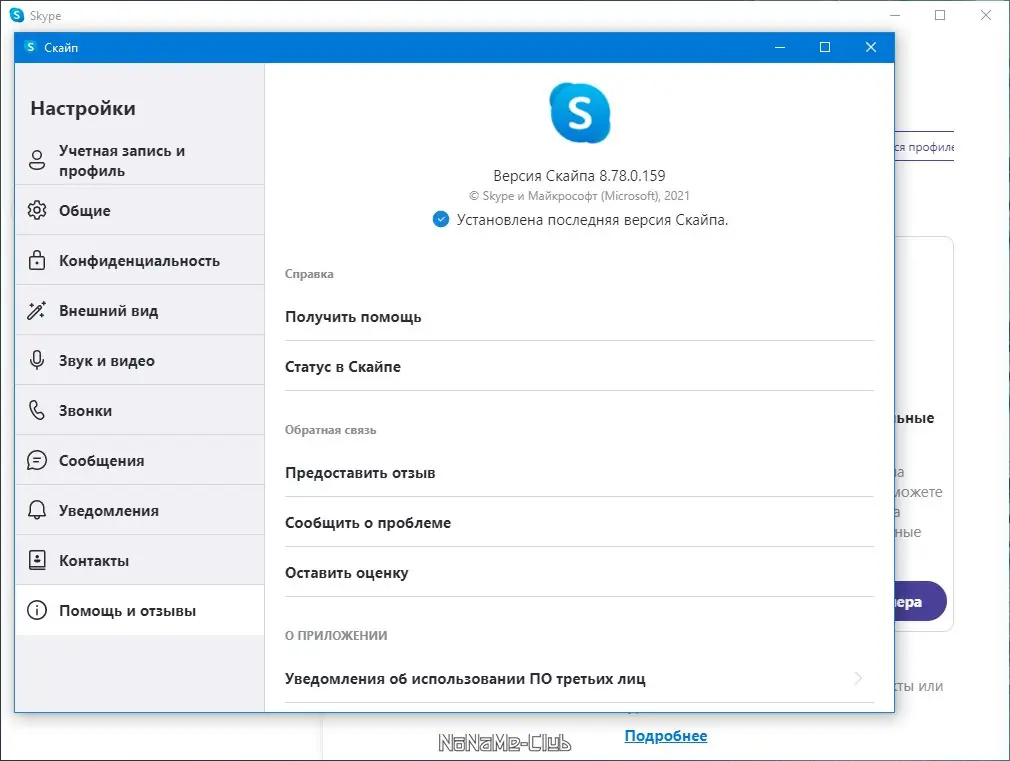The height and width of the screenshot is (761, 1010).
Task: Click the Skype icon in Скайп title bar
Action: (x=30, y=47)
